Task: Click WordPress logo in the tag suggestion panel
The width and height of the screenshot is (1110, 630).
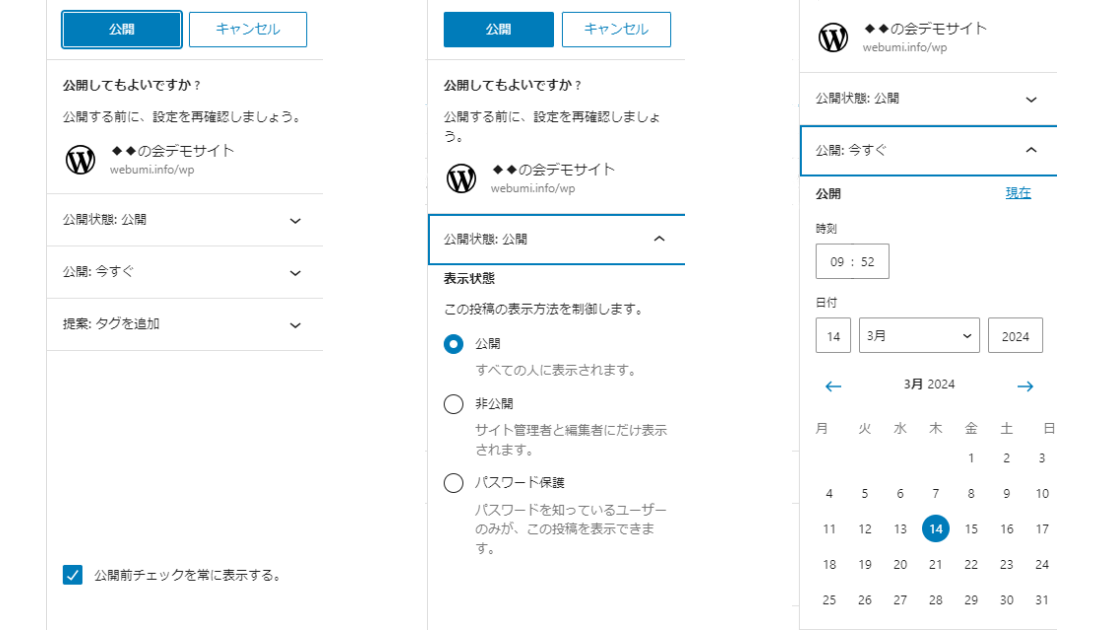Action: (80, 160)
